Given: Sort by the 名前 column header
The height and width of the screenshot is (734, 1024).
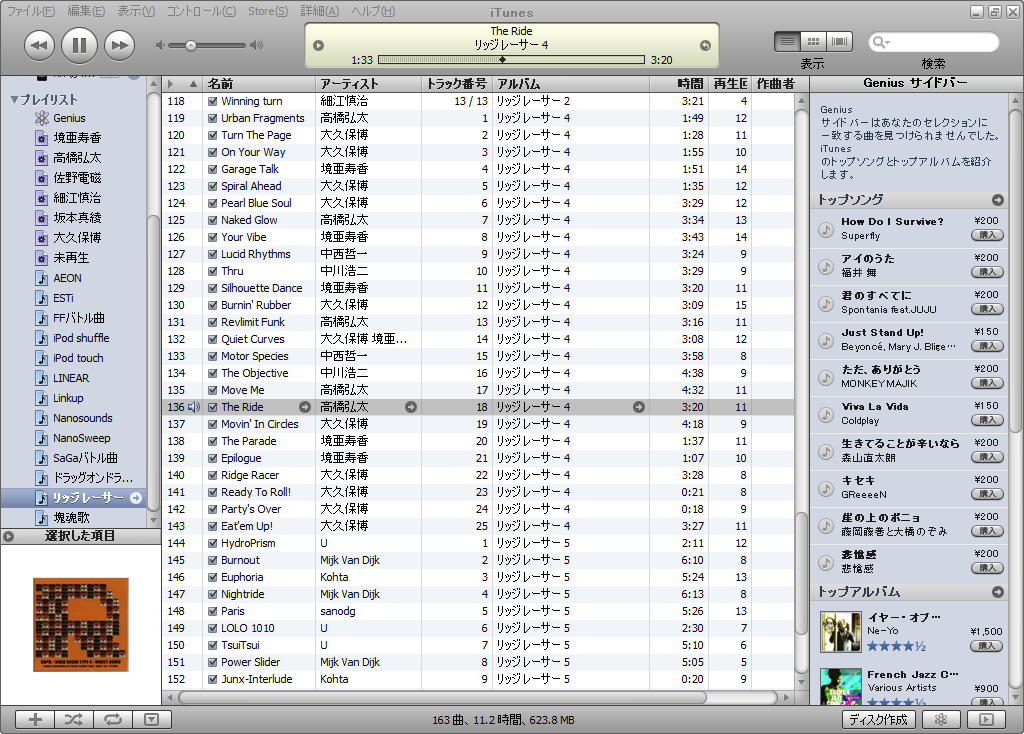Looking at the screenshot, I should click(x=259, y=84).
